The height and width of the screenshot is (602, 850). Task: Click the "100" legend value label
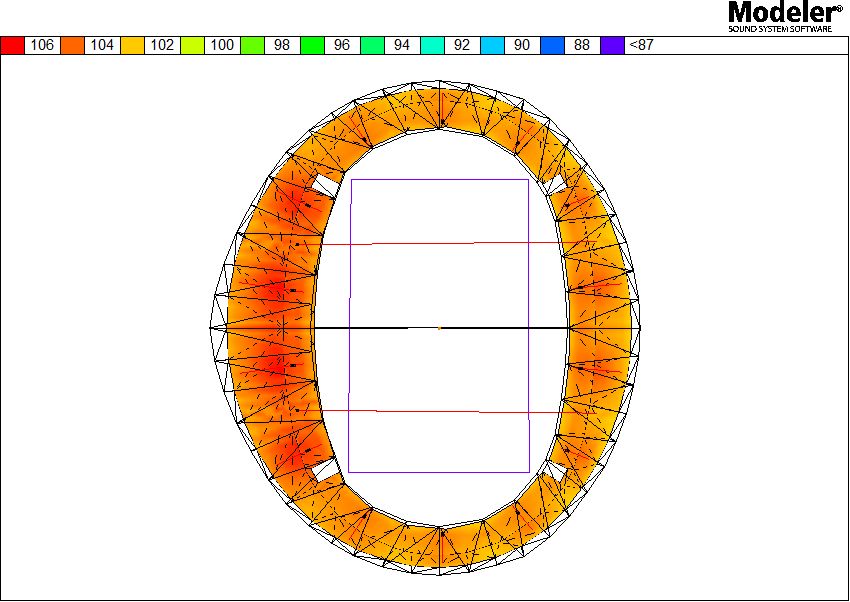223,45
